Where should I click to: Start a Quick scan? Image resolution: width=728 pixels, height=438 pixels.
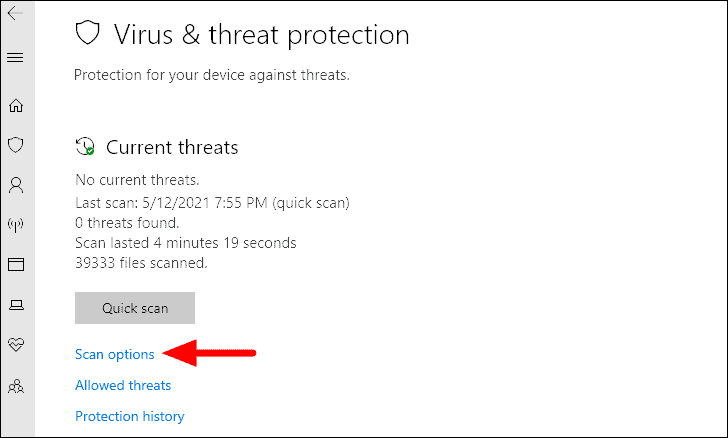point(135,308)
